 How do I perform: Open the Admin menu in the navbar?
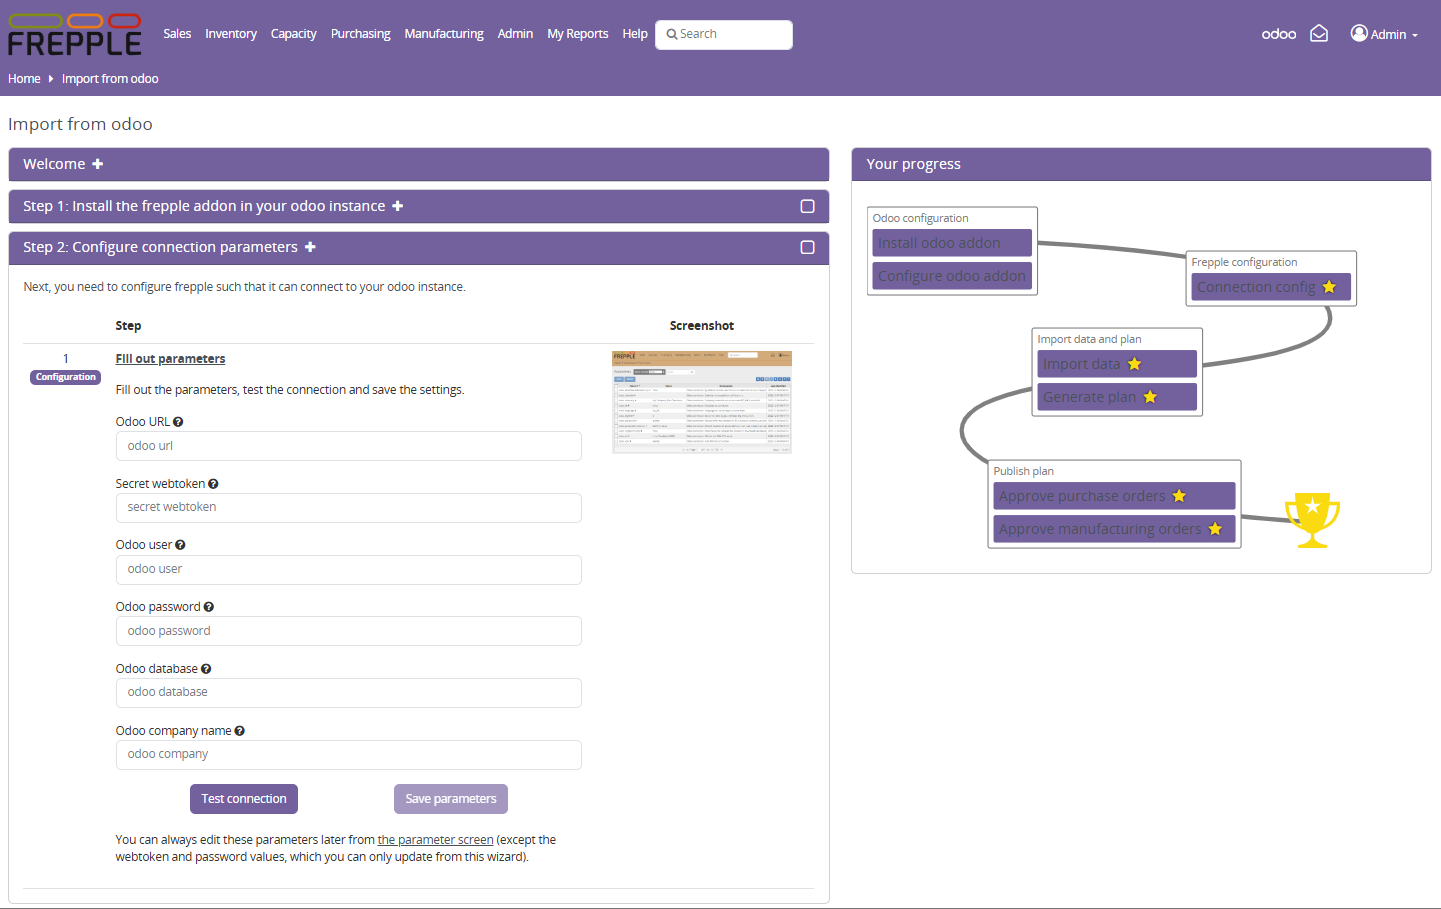(x=515, y=34)
